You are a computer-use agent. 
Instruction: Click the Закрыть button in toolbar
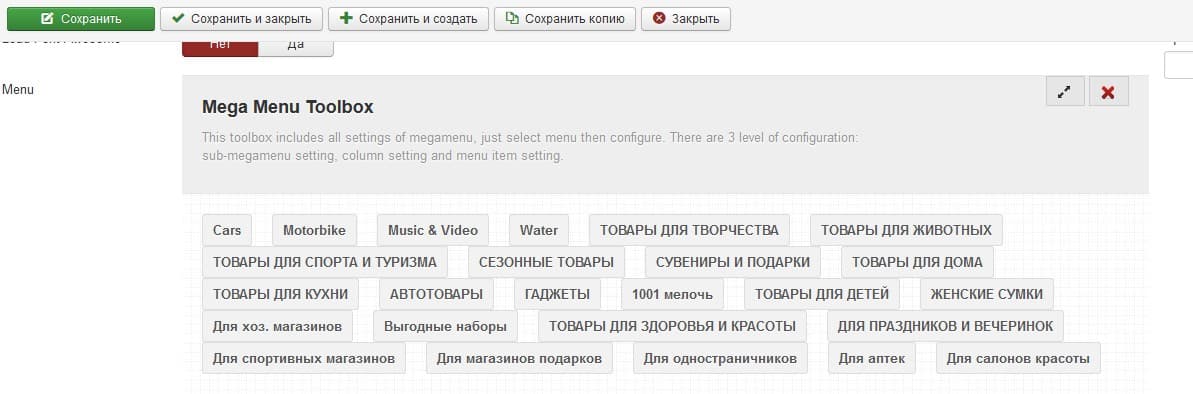pyautogui.click(x=686, y=19)
